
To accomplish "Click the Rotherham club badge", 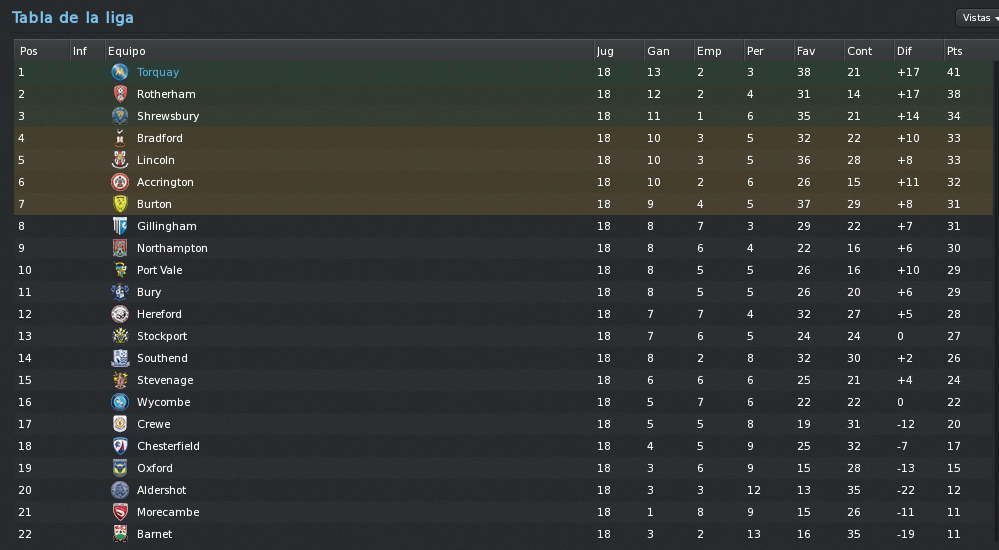I will pos(120,94).
